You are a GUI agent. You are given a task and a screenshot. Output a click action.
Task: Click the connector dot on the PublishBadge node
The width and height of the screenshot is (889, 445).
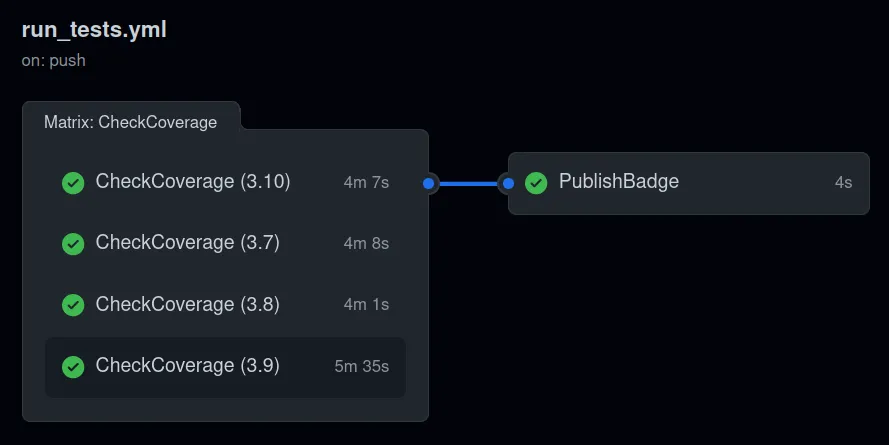point(508,183)
